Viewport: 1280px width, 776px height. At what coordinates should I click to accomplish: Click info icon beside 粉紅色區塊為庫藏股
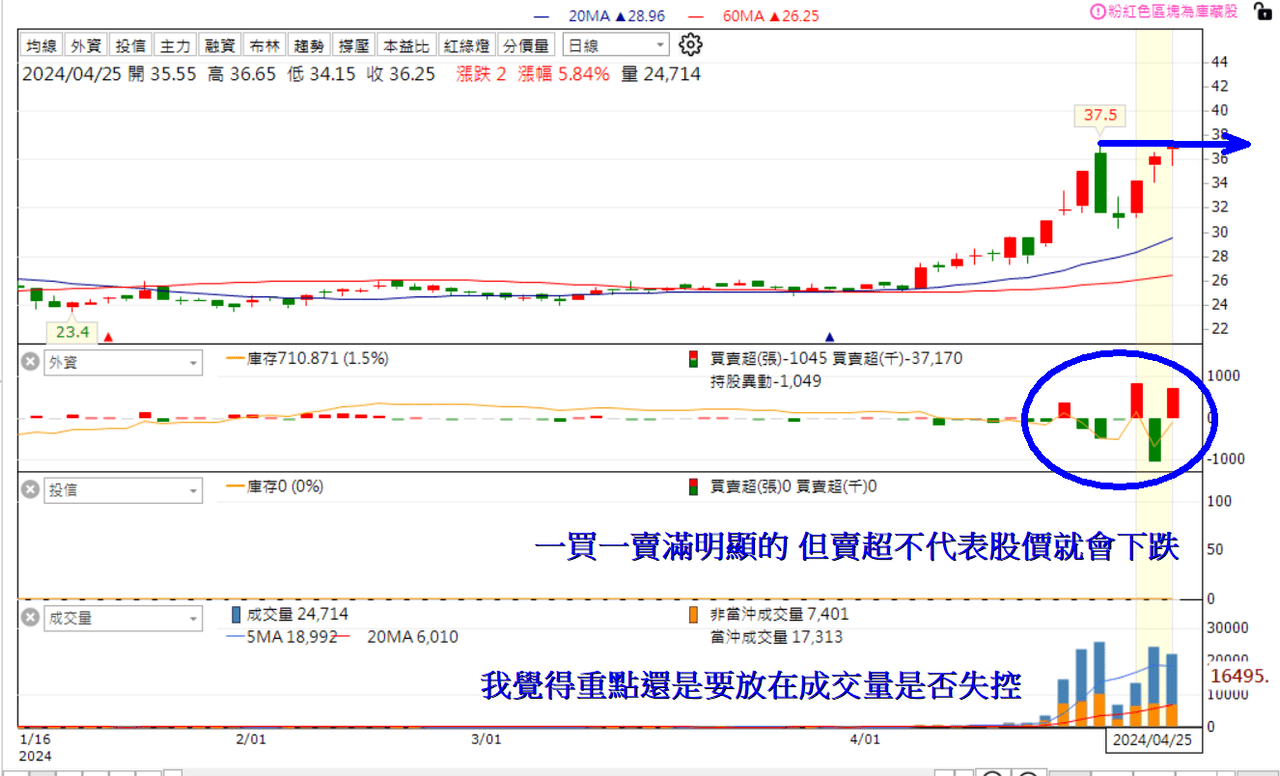point(1097,12)
